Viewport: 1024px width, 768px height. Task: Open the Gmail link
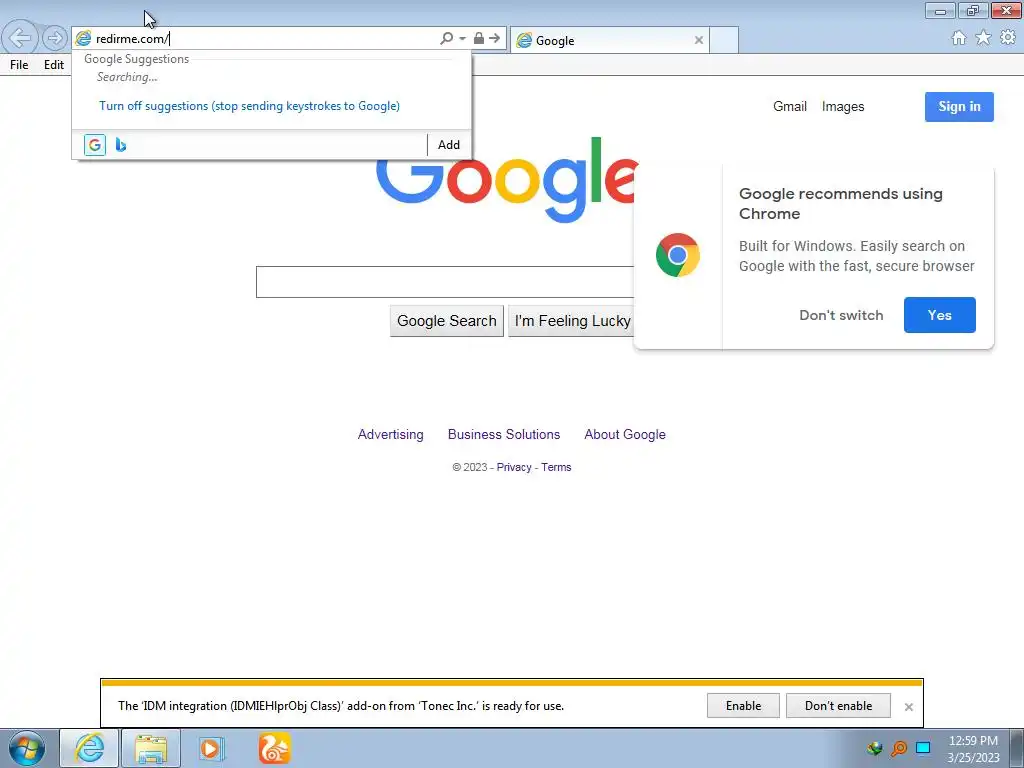pyautogui.click(x=790, y=106)
